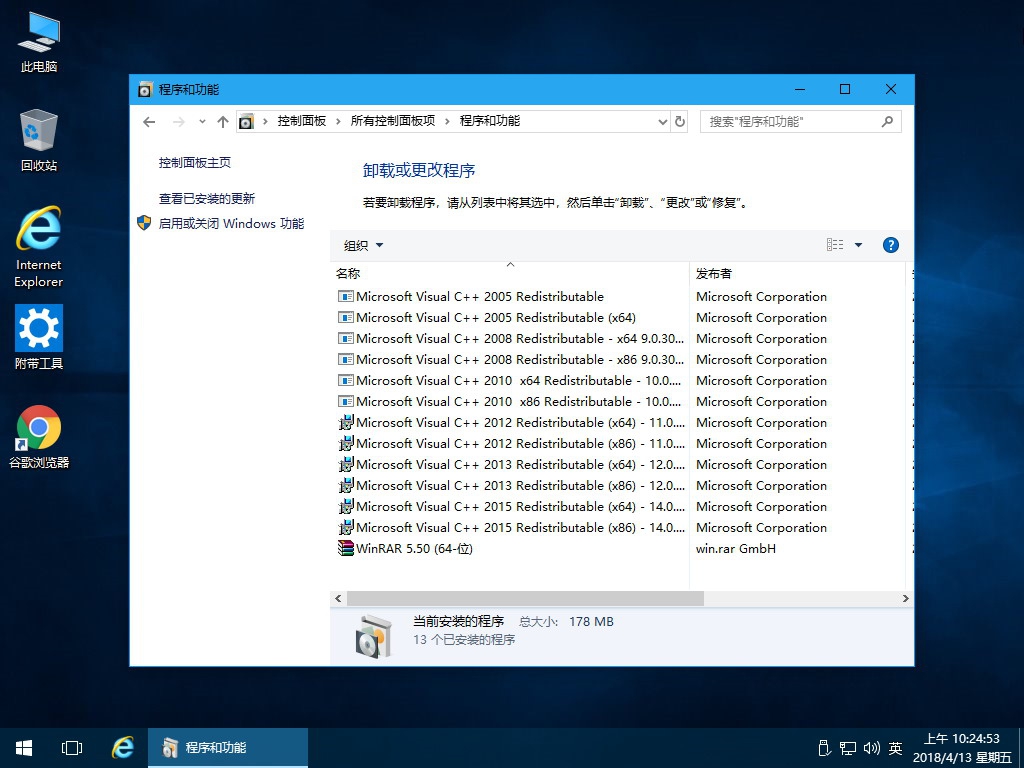Open 控制面板主页 link
Image resolution: width=1024 pixels, height=768 pixels.
click(195, 163)
